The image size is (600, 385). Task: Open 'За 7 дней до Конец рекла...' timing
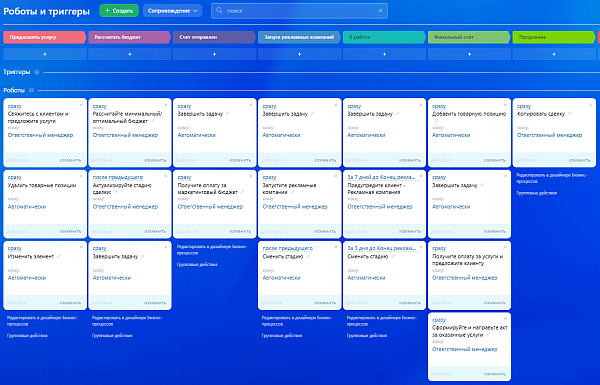[381, 177]
